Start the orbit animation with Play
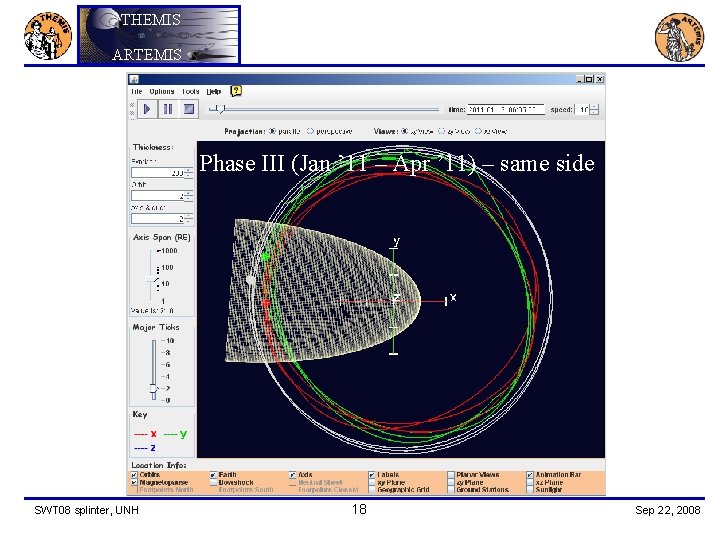Image resolution: width=720 pixels, height=540 pixels. click(147, 109)
